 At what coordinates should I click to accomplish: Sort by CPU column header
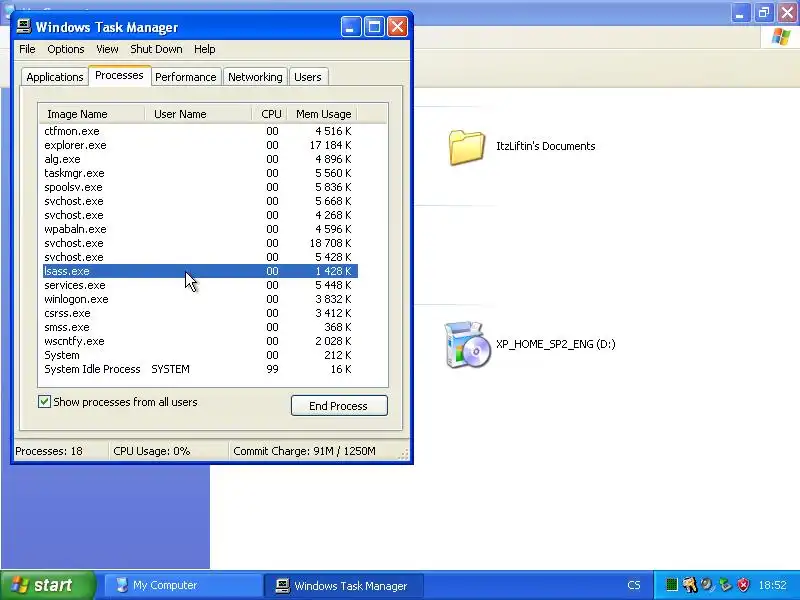[270, 114]
